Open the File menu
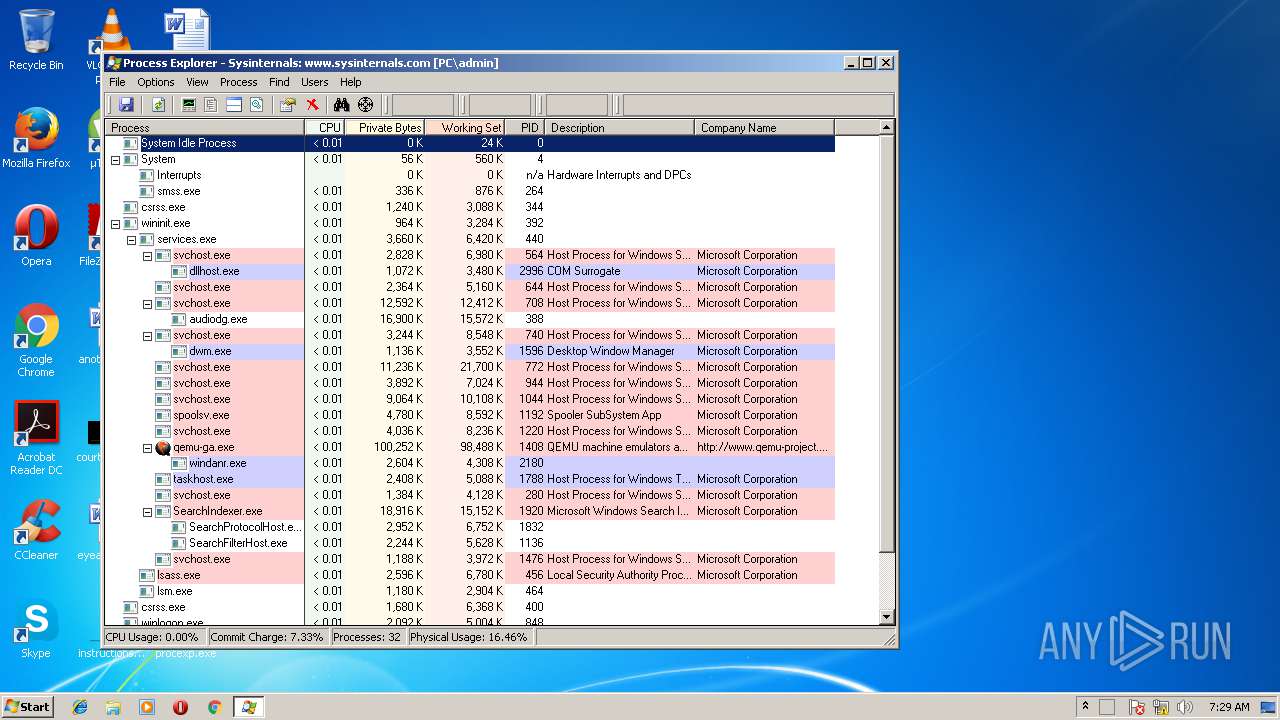Image resolution: width=1280 pixels, height=720 pixels. pyautogui.click(x=117, y=82)
